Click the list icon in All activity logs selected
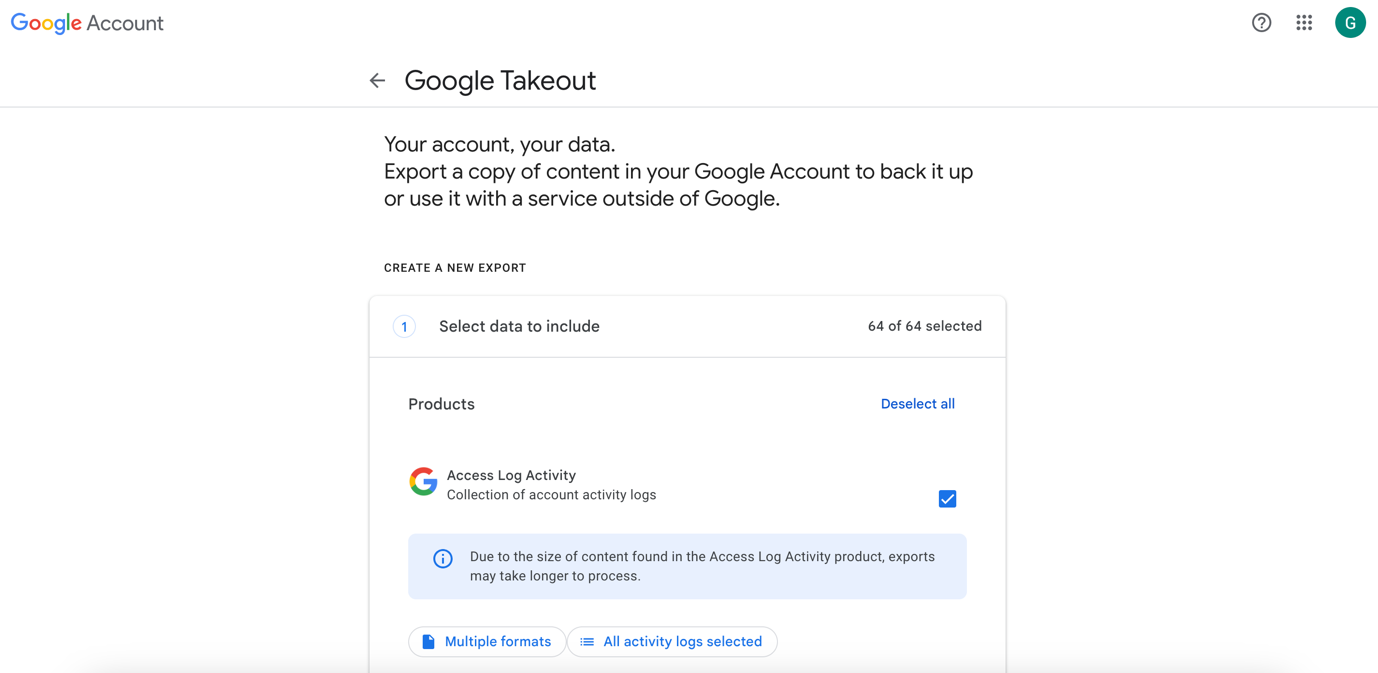This screenshot has height=673, width=1378. [x=587, y=642]
